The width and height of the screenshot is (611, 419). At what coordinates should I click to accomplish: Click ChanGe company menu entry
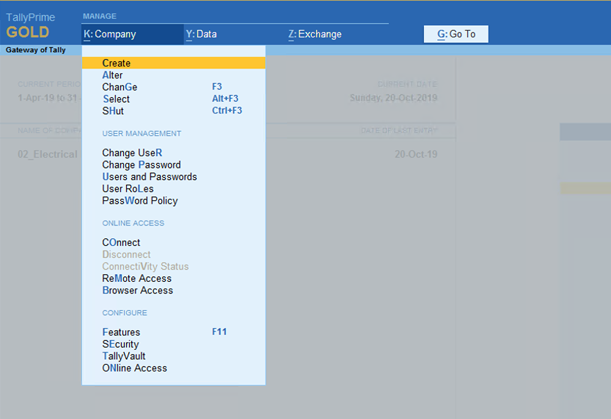click(119, 87)
